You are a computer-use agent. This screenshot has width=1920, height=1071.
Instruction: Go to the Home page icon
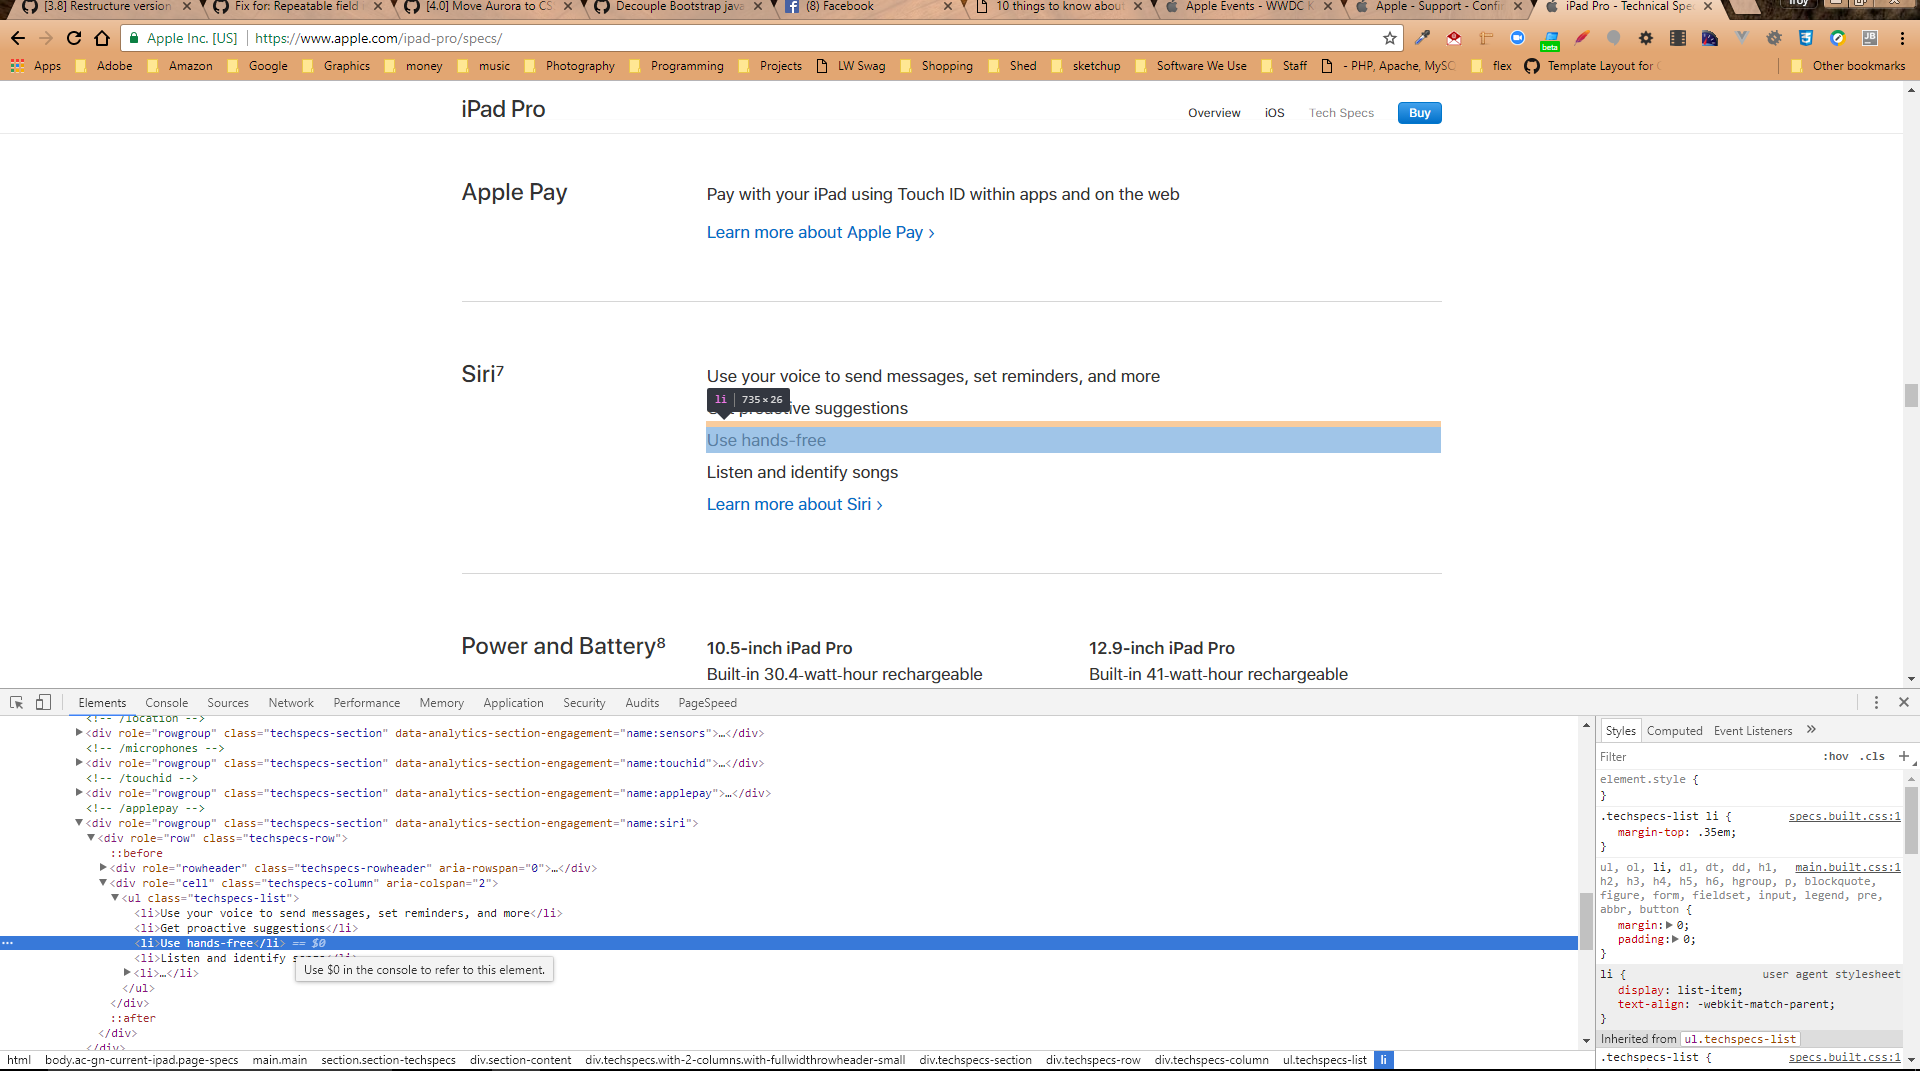tap(102, 38)
